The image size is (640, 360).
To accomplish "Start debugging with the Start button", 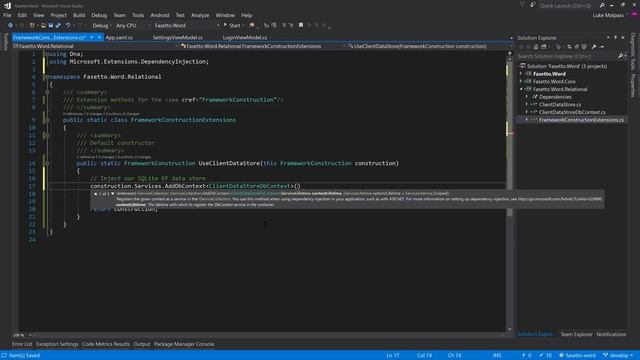I will point(232,25).
